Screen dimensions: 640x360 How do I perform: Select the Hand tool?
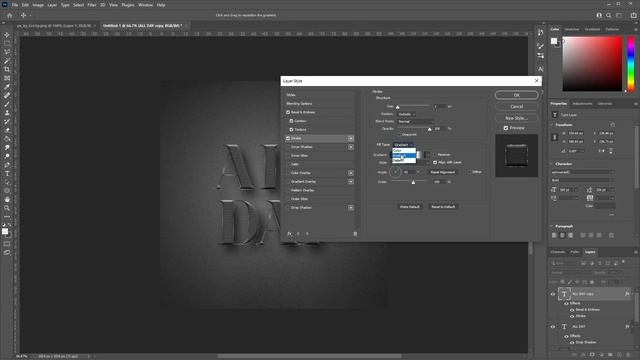coord(7,200)
